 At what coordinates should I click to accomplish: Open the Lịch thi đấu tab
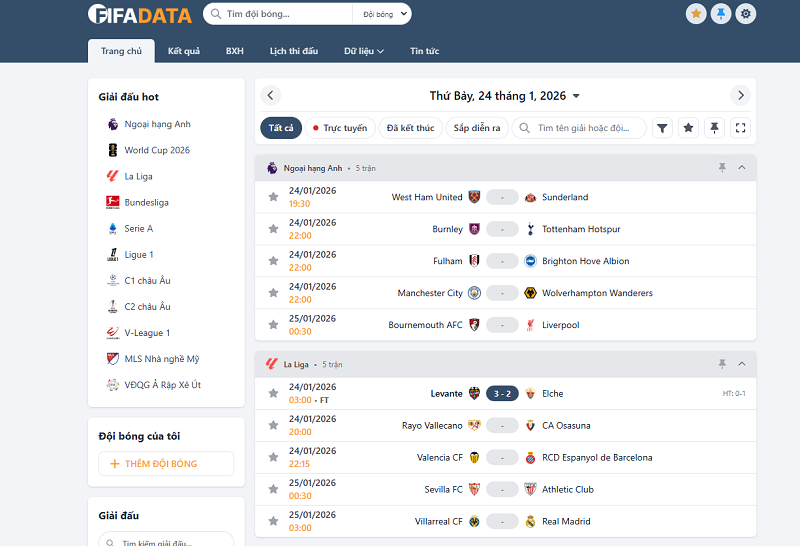click(294, 51)
